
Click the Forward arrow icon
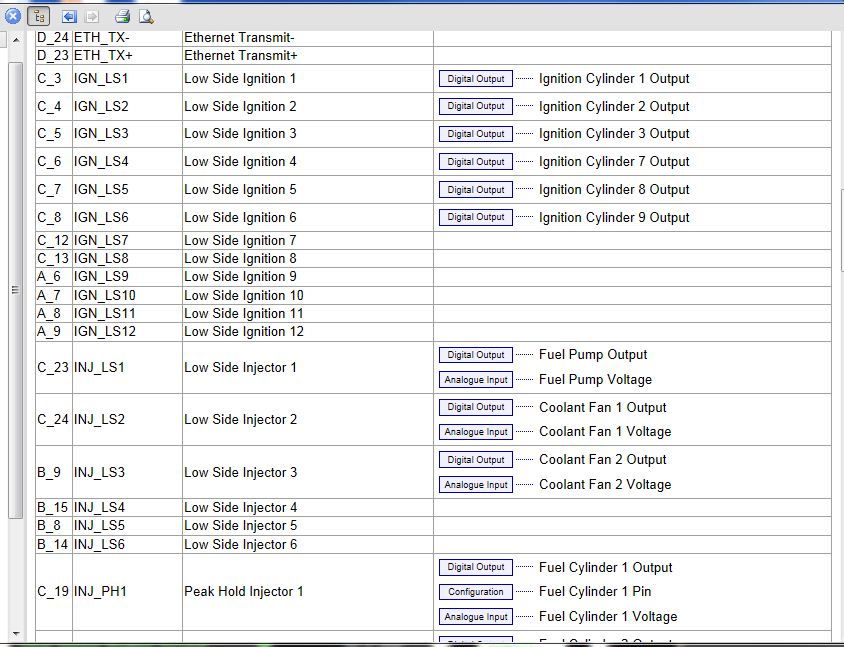(92, 16)
